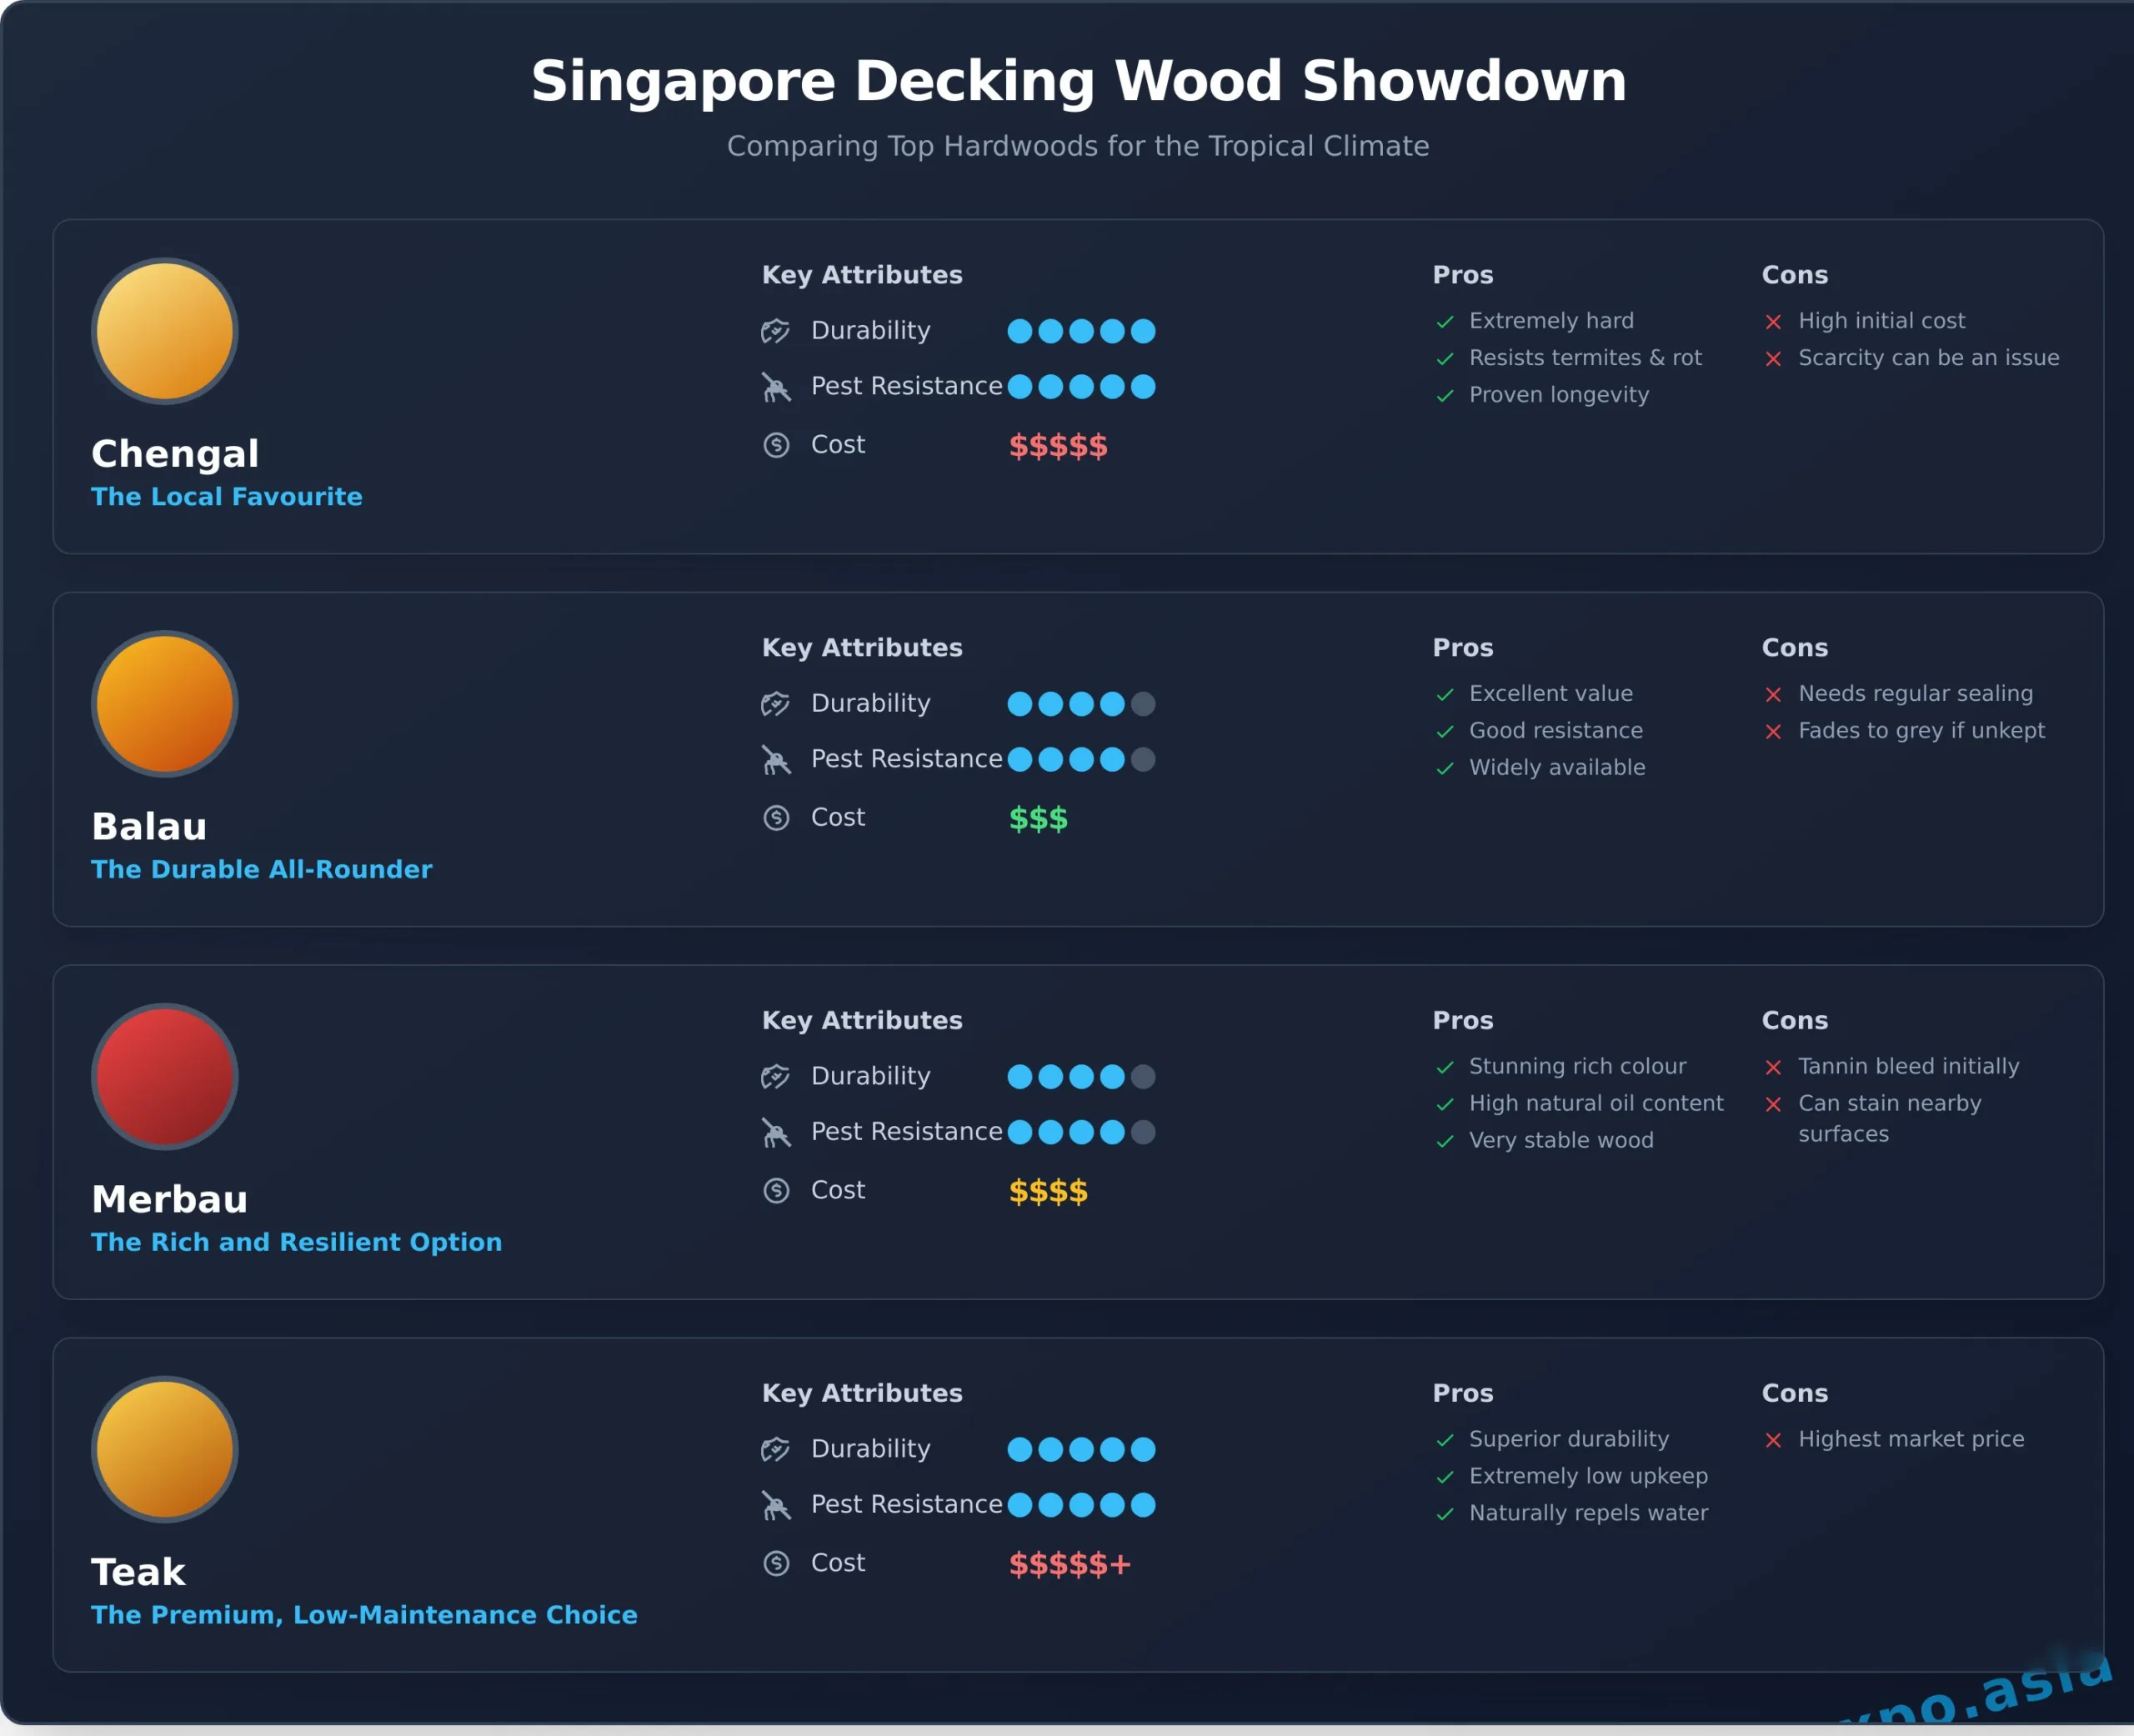The height and width of the screenshot is (1736, 2134).
Task: Click the red X beside Highest market price
Action: [x=1773, y=1441]
